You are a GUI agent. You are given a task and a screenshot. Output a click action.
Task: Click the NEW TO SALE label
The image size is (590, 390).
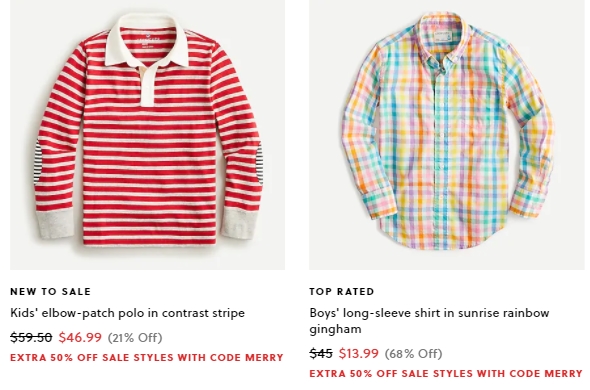tap(50, 291)
